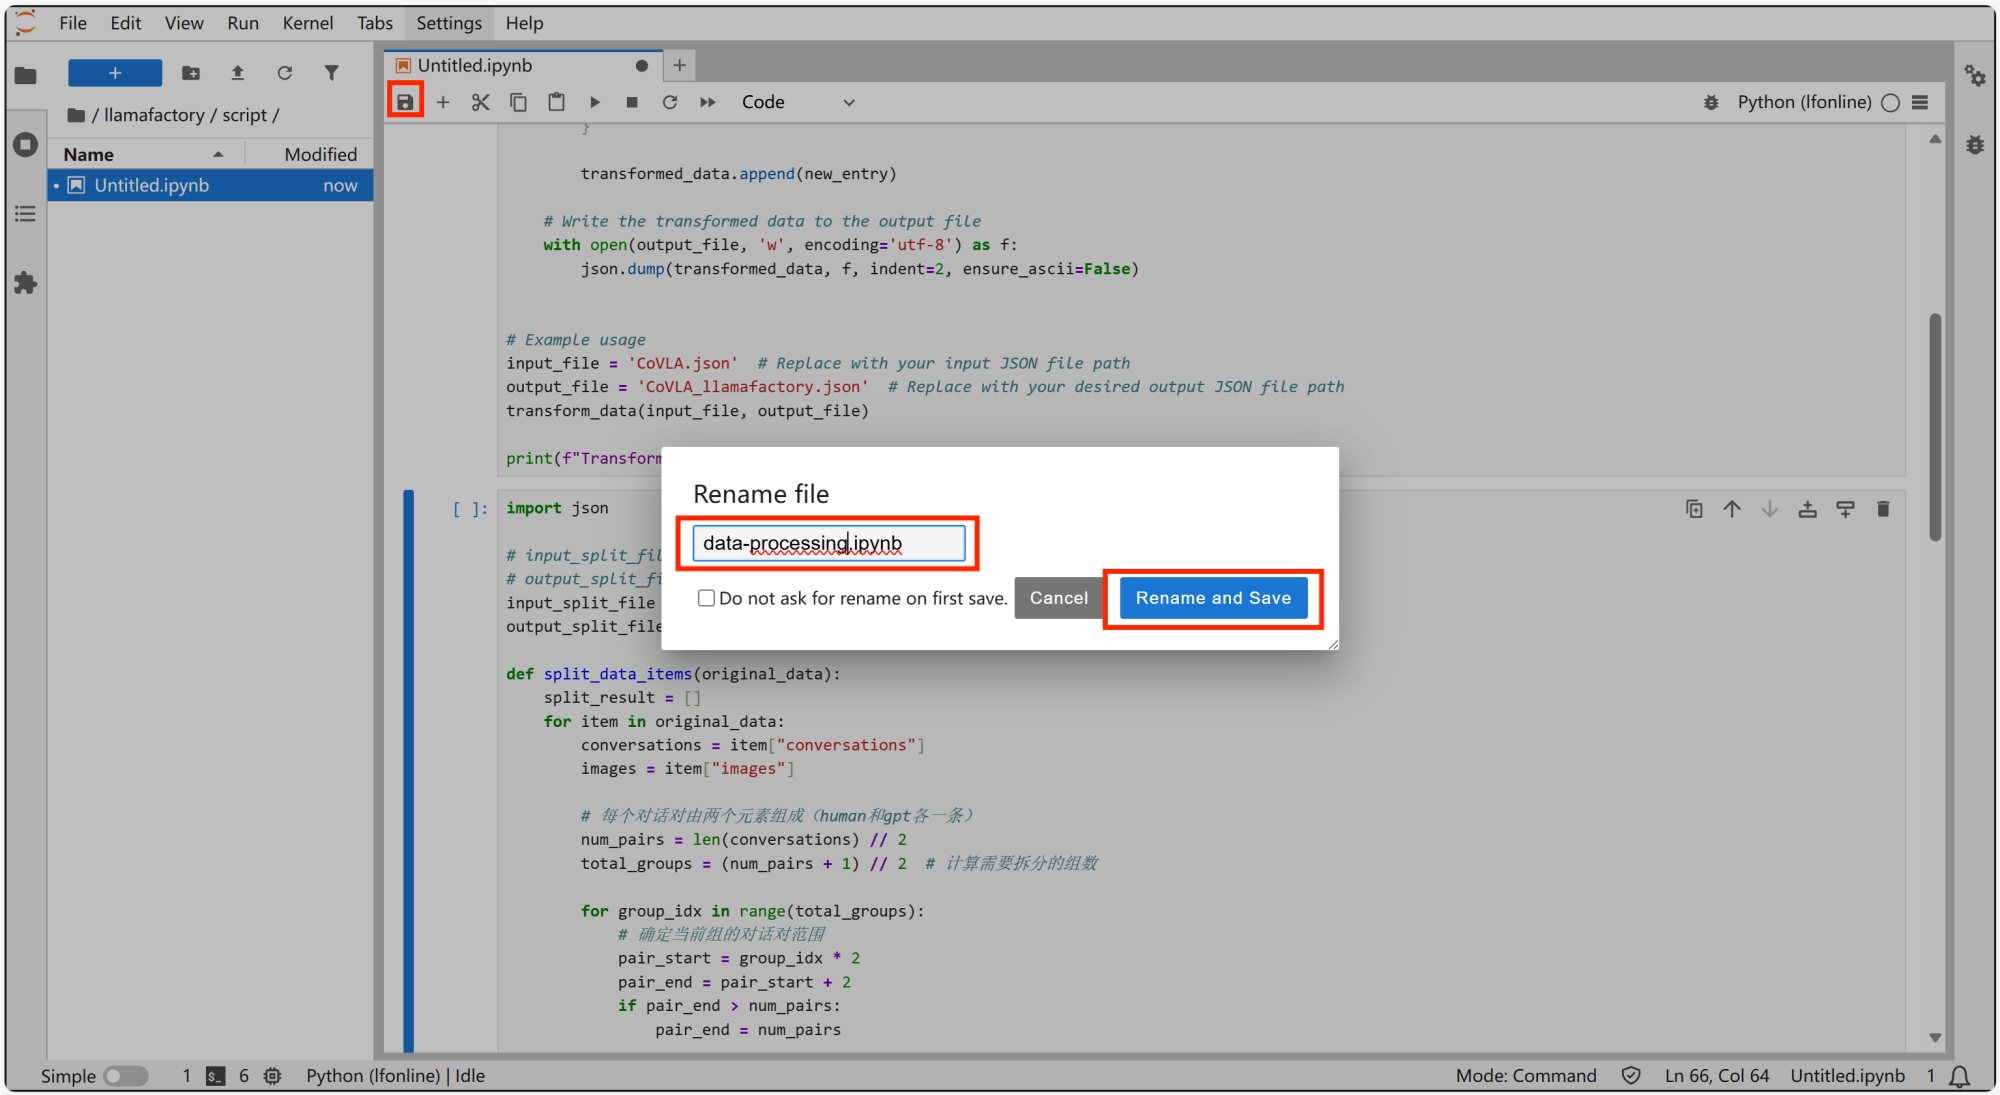
Task: Click the Save notebook icon
Action: pyautogui.click(x=405, y=102)
